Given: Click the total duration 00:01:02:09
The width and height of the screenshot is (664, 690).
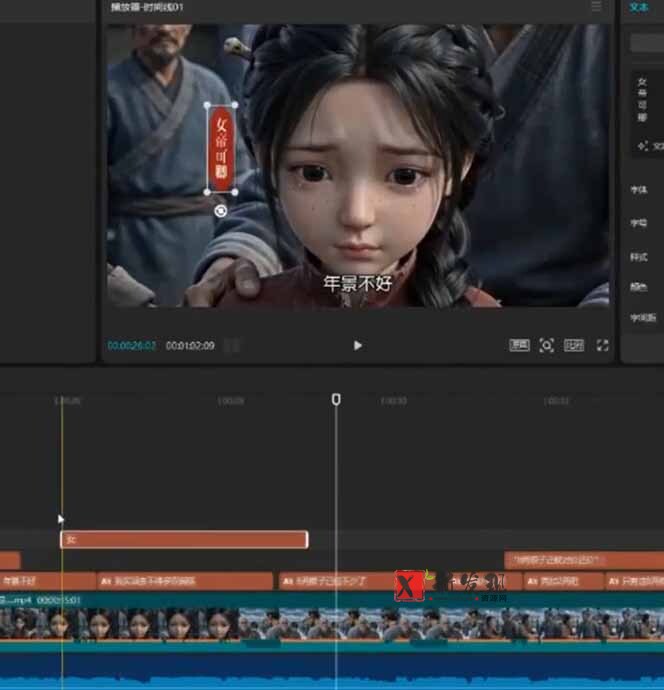Looking at the screenshot, I should coord(190,345).
